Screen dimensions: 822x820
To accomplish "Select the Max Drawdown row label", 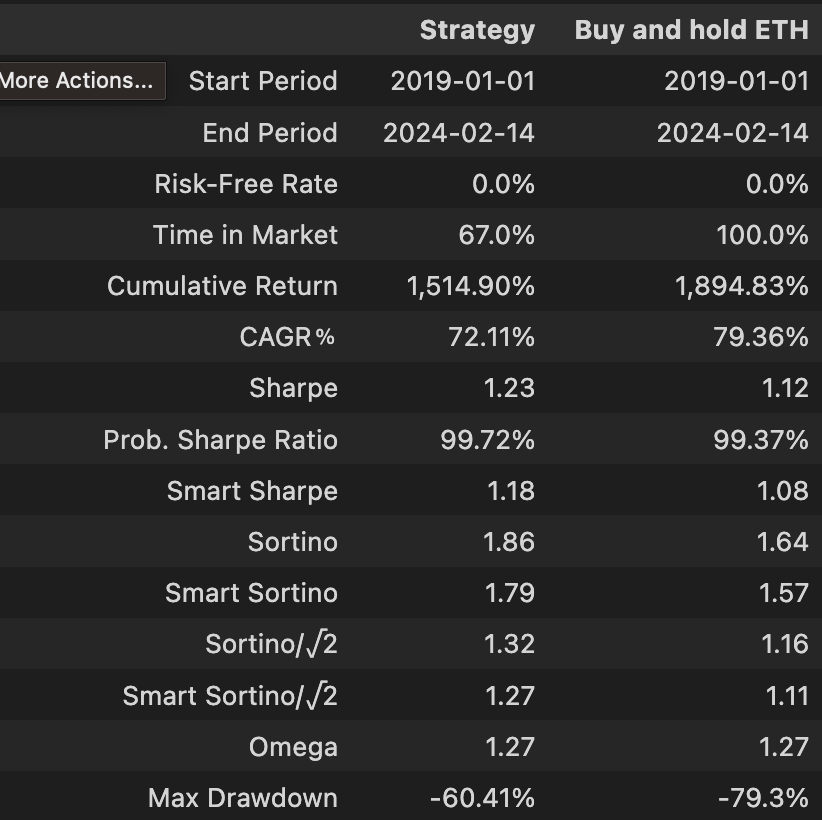I will 242,798.
